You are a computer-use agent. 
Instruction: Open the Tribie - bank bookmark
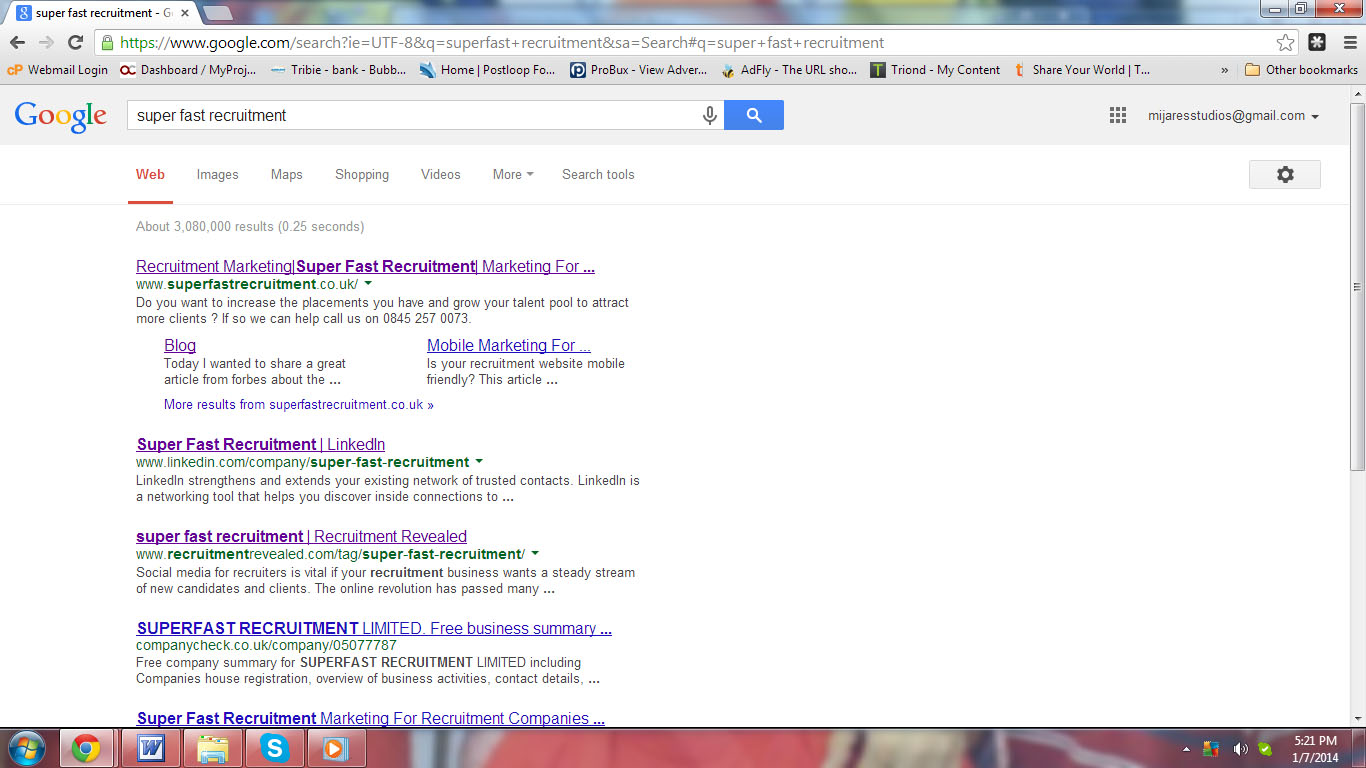[x=338, y=70]
